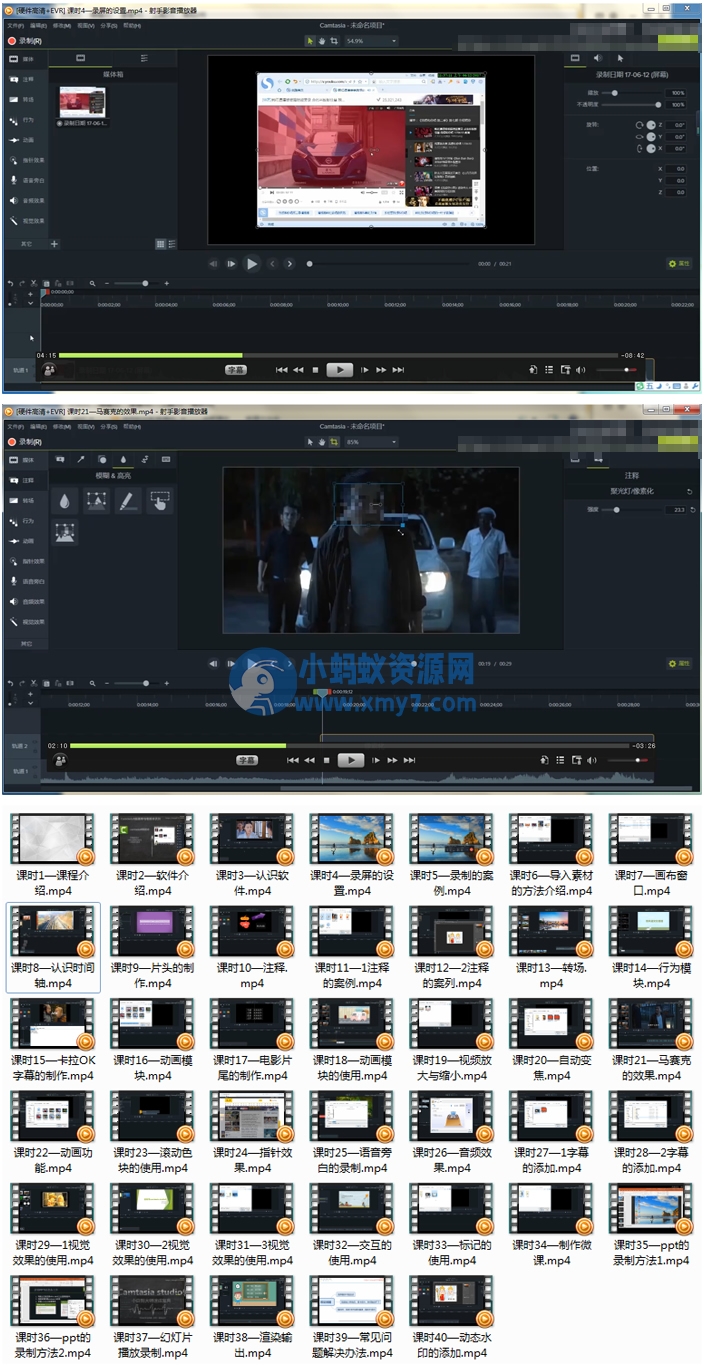Switch media bin to thumbnail grid view
Image resolution: width=704 pixels, height=1366 pixels.
[x=160, y=243]
